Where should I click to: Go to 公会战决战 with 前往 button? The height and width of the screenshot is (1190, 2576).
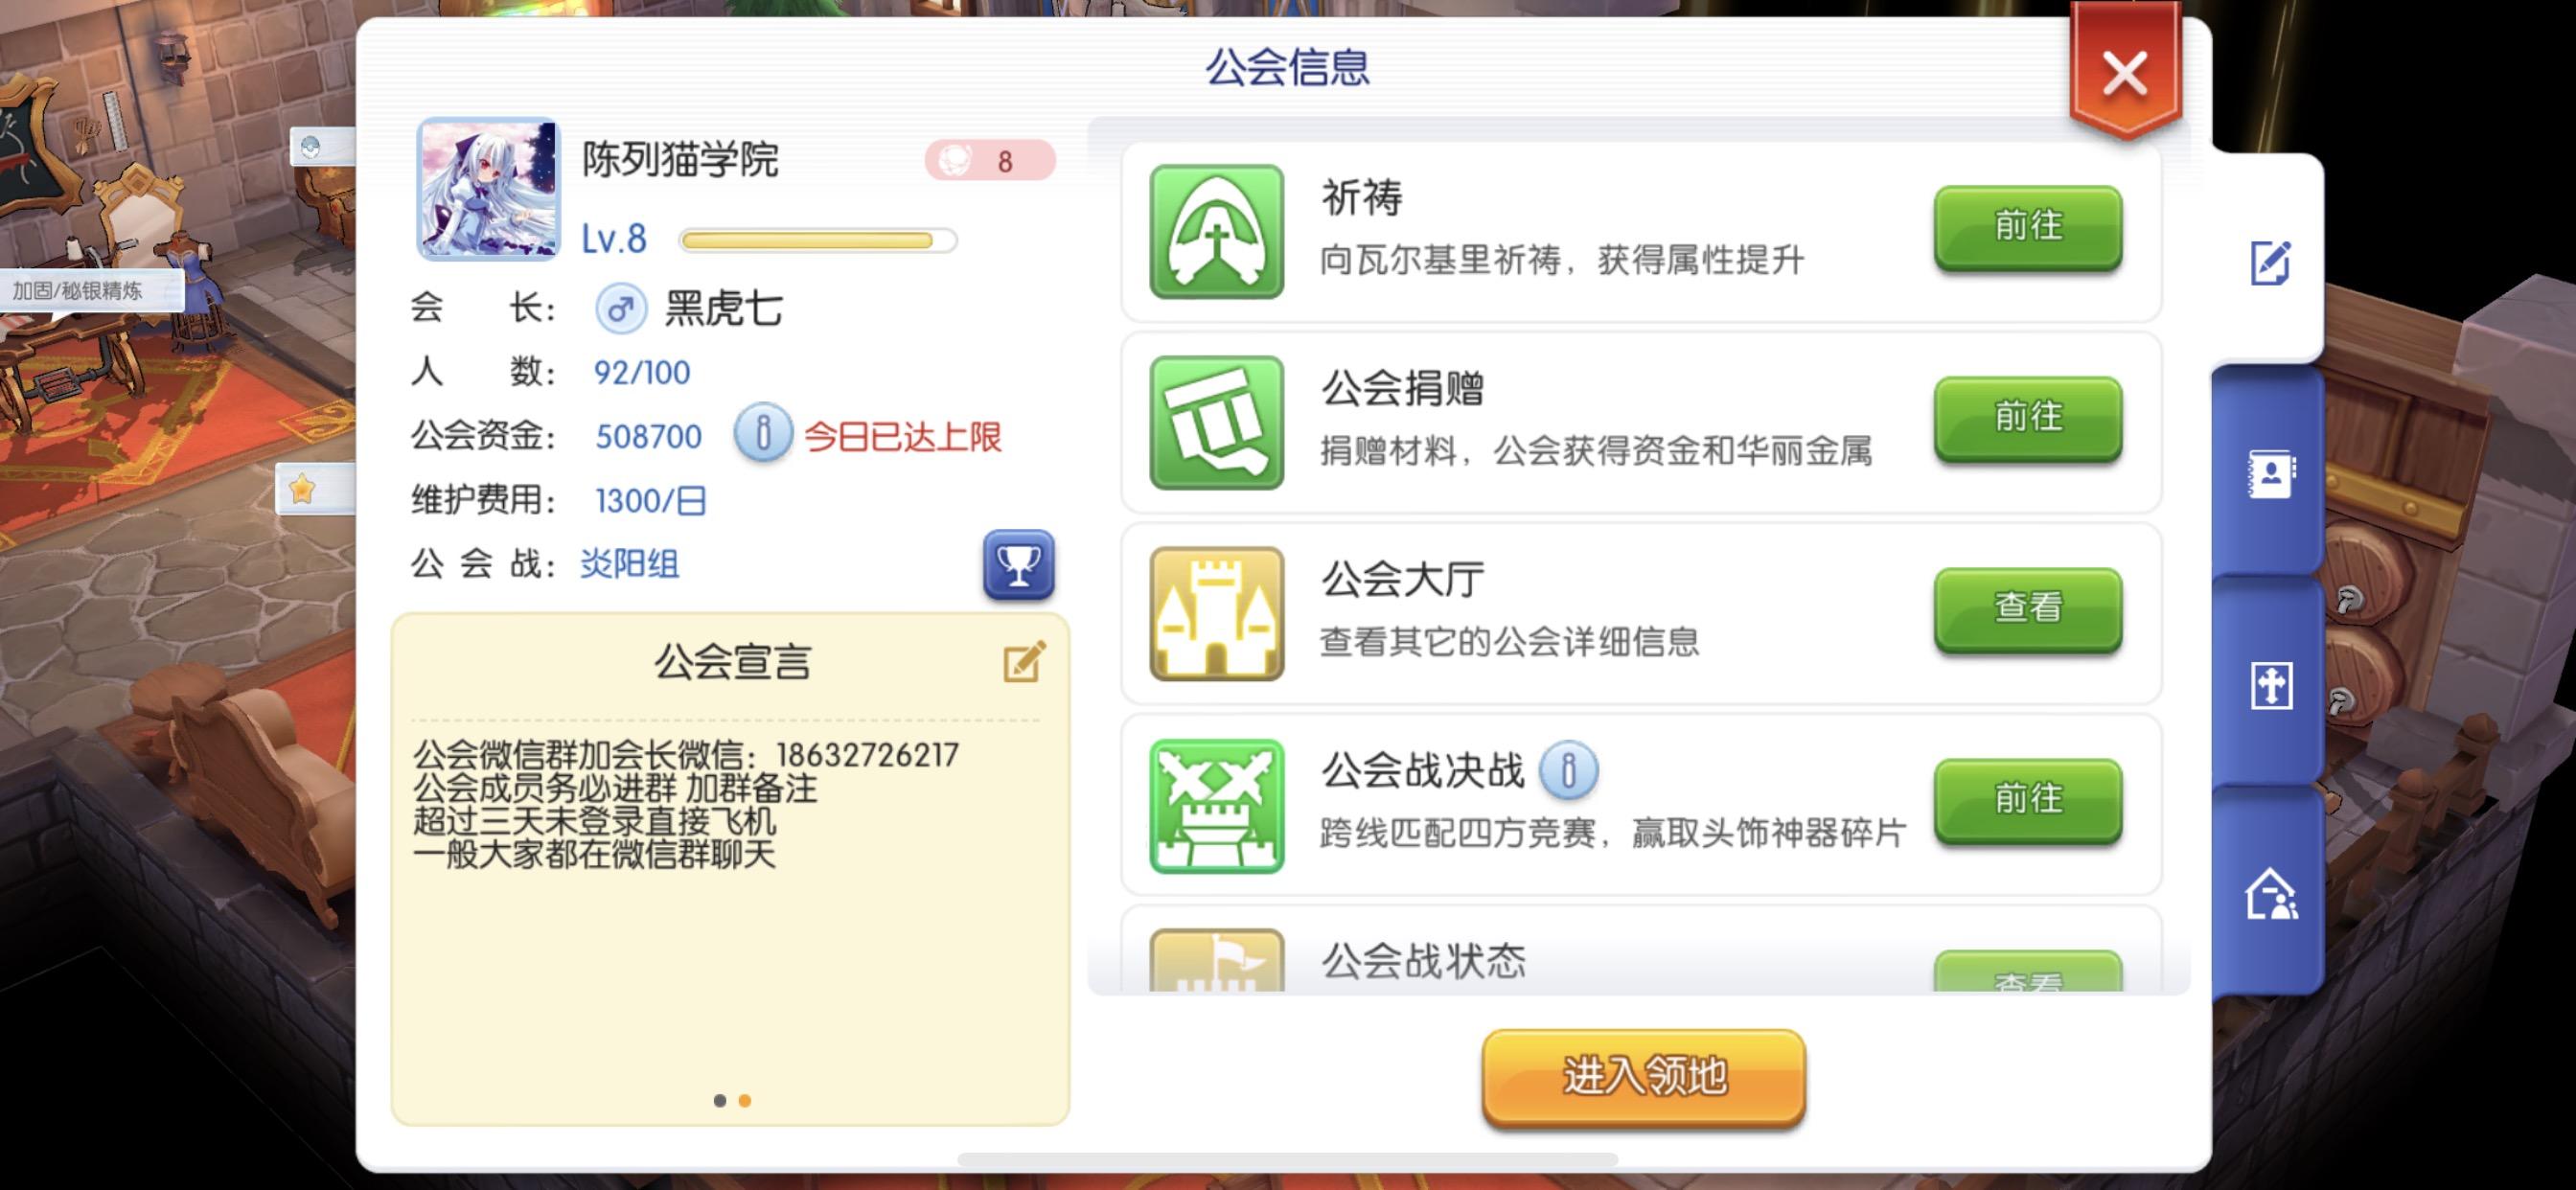click(2027, 800)
